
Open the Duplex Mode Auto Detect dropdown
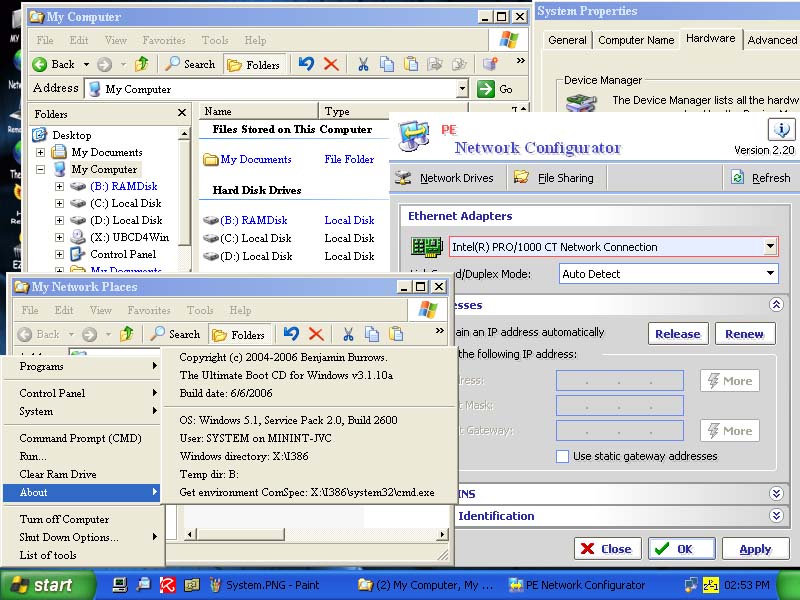click(769, 273)
